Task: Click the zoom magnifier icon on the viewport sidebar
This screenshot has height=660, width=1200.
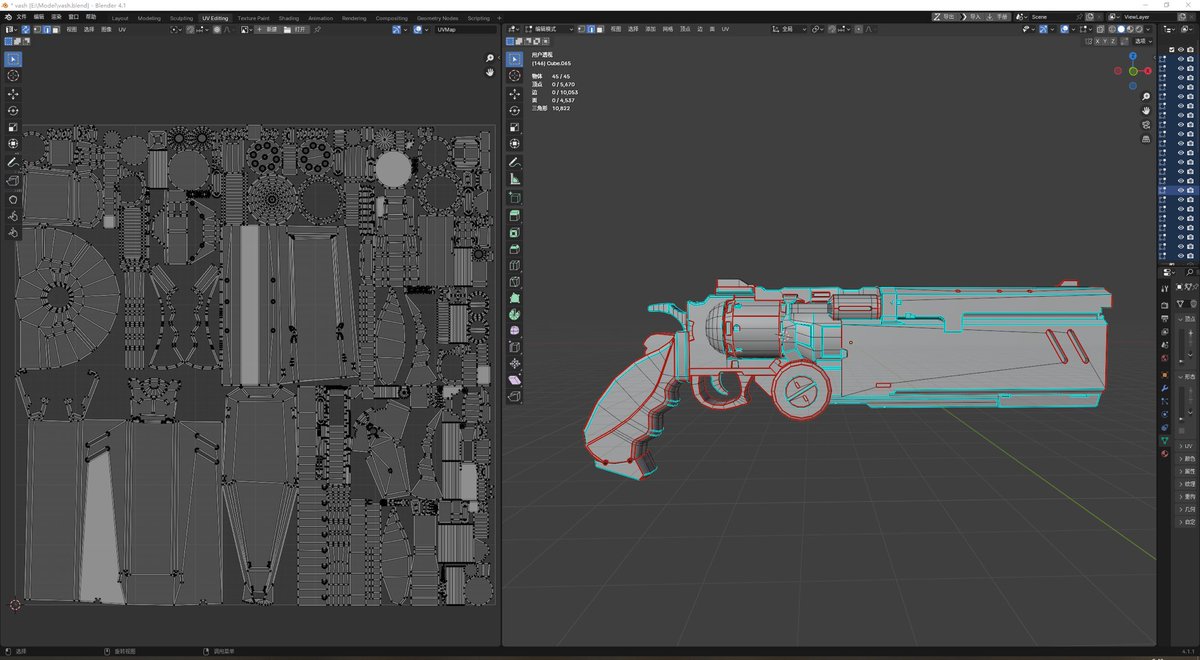Action: click(x=1146, y=96)
